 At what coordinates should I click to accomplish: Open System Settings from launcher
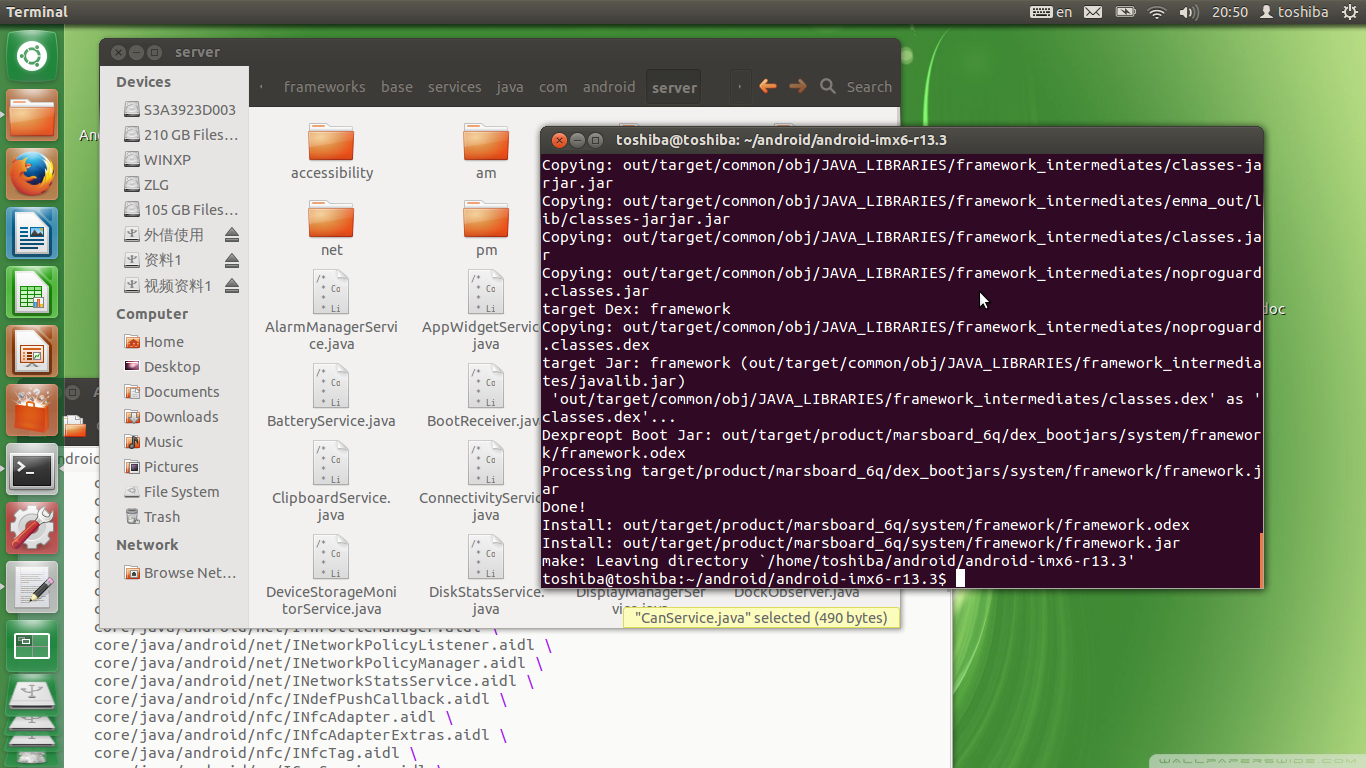click(x=32, y=528)
